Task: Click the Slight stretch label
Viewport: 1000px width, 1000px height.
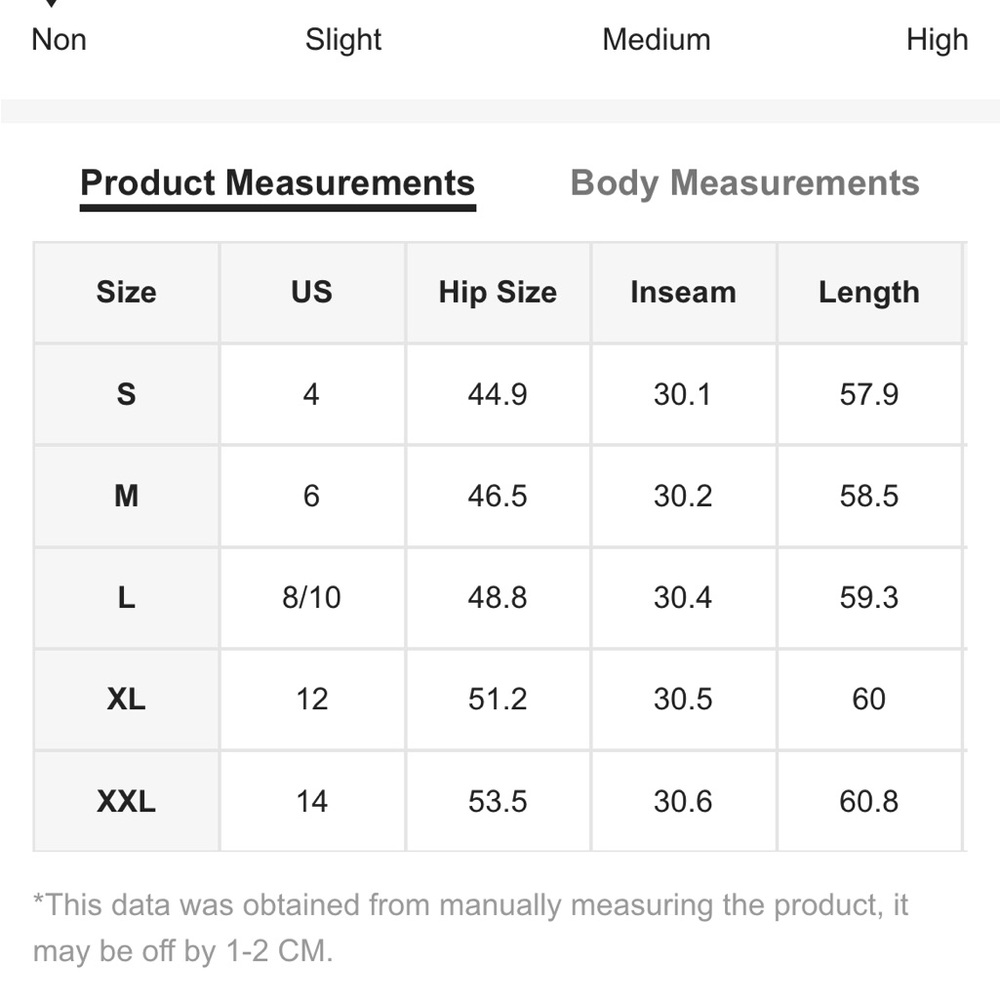Action: pyautogui.click(x=343, y=40)
